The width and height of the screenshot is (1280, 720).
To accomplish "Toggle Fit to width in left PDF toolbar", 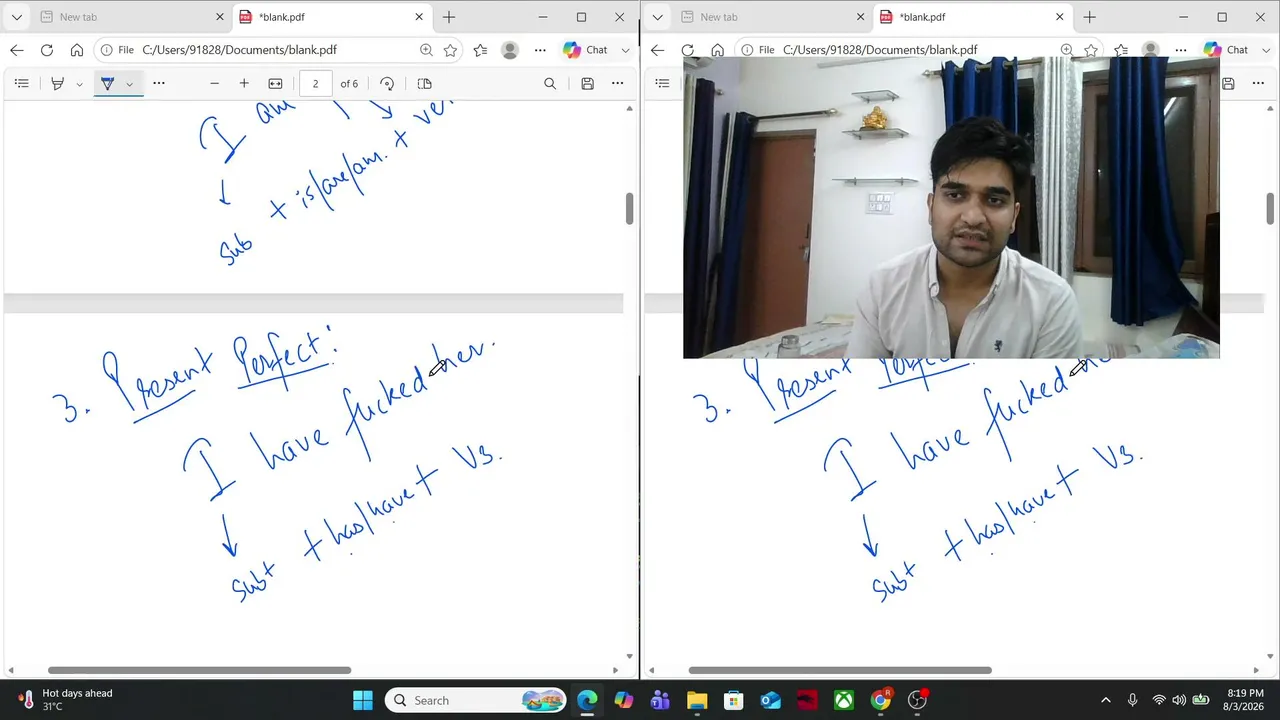I will click(275, 84).
